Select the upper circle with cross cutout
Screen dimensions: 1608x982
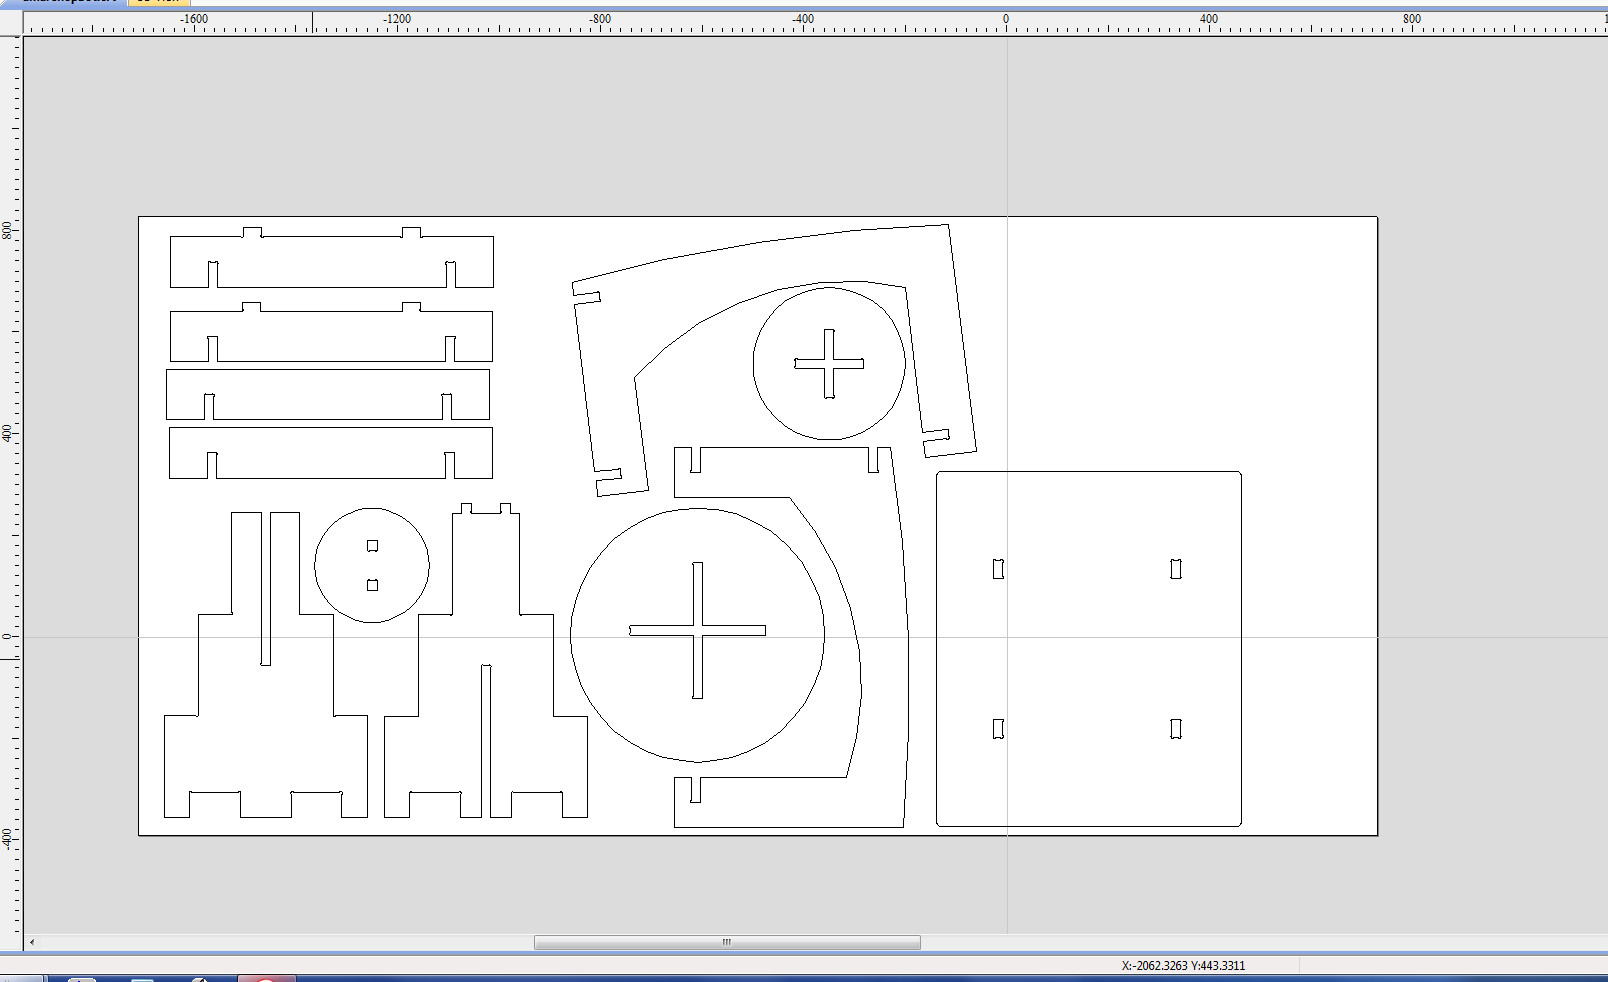tap(829, 364)
